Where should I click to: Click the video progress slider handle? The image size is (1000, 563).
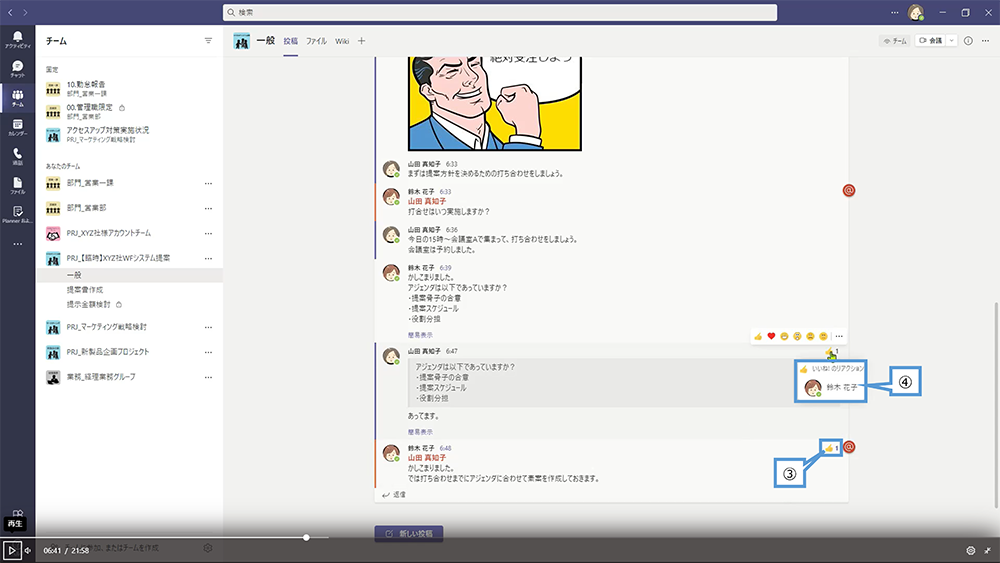[x=306, y=537]
